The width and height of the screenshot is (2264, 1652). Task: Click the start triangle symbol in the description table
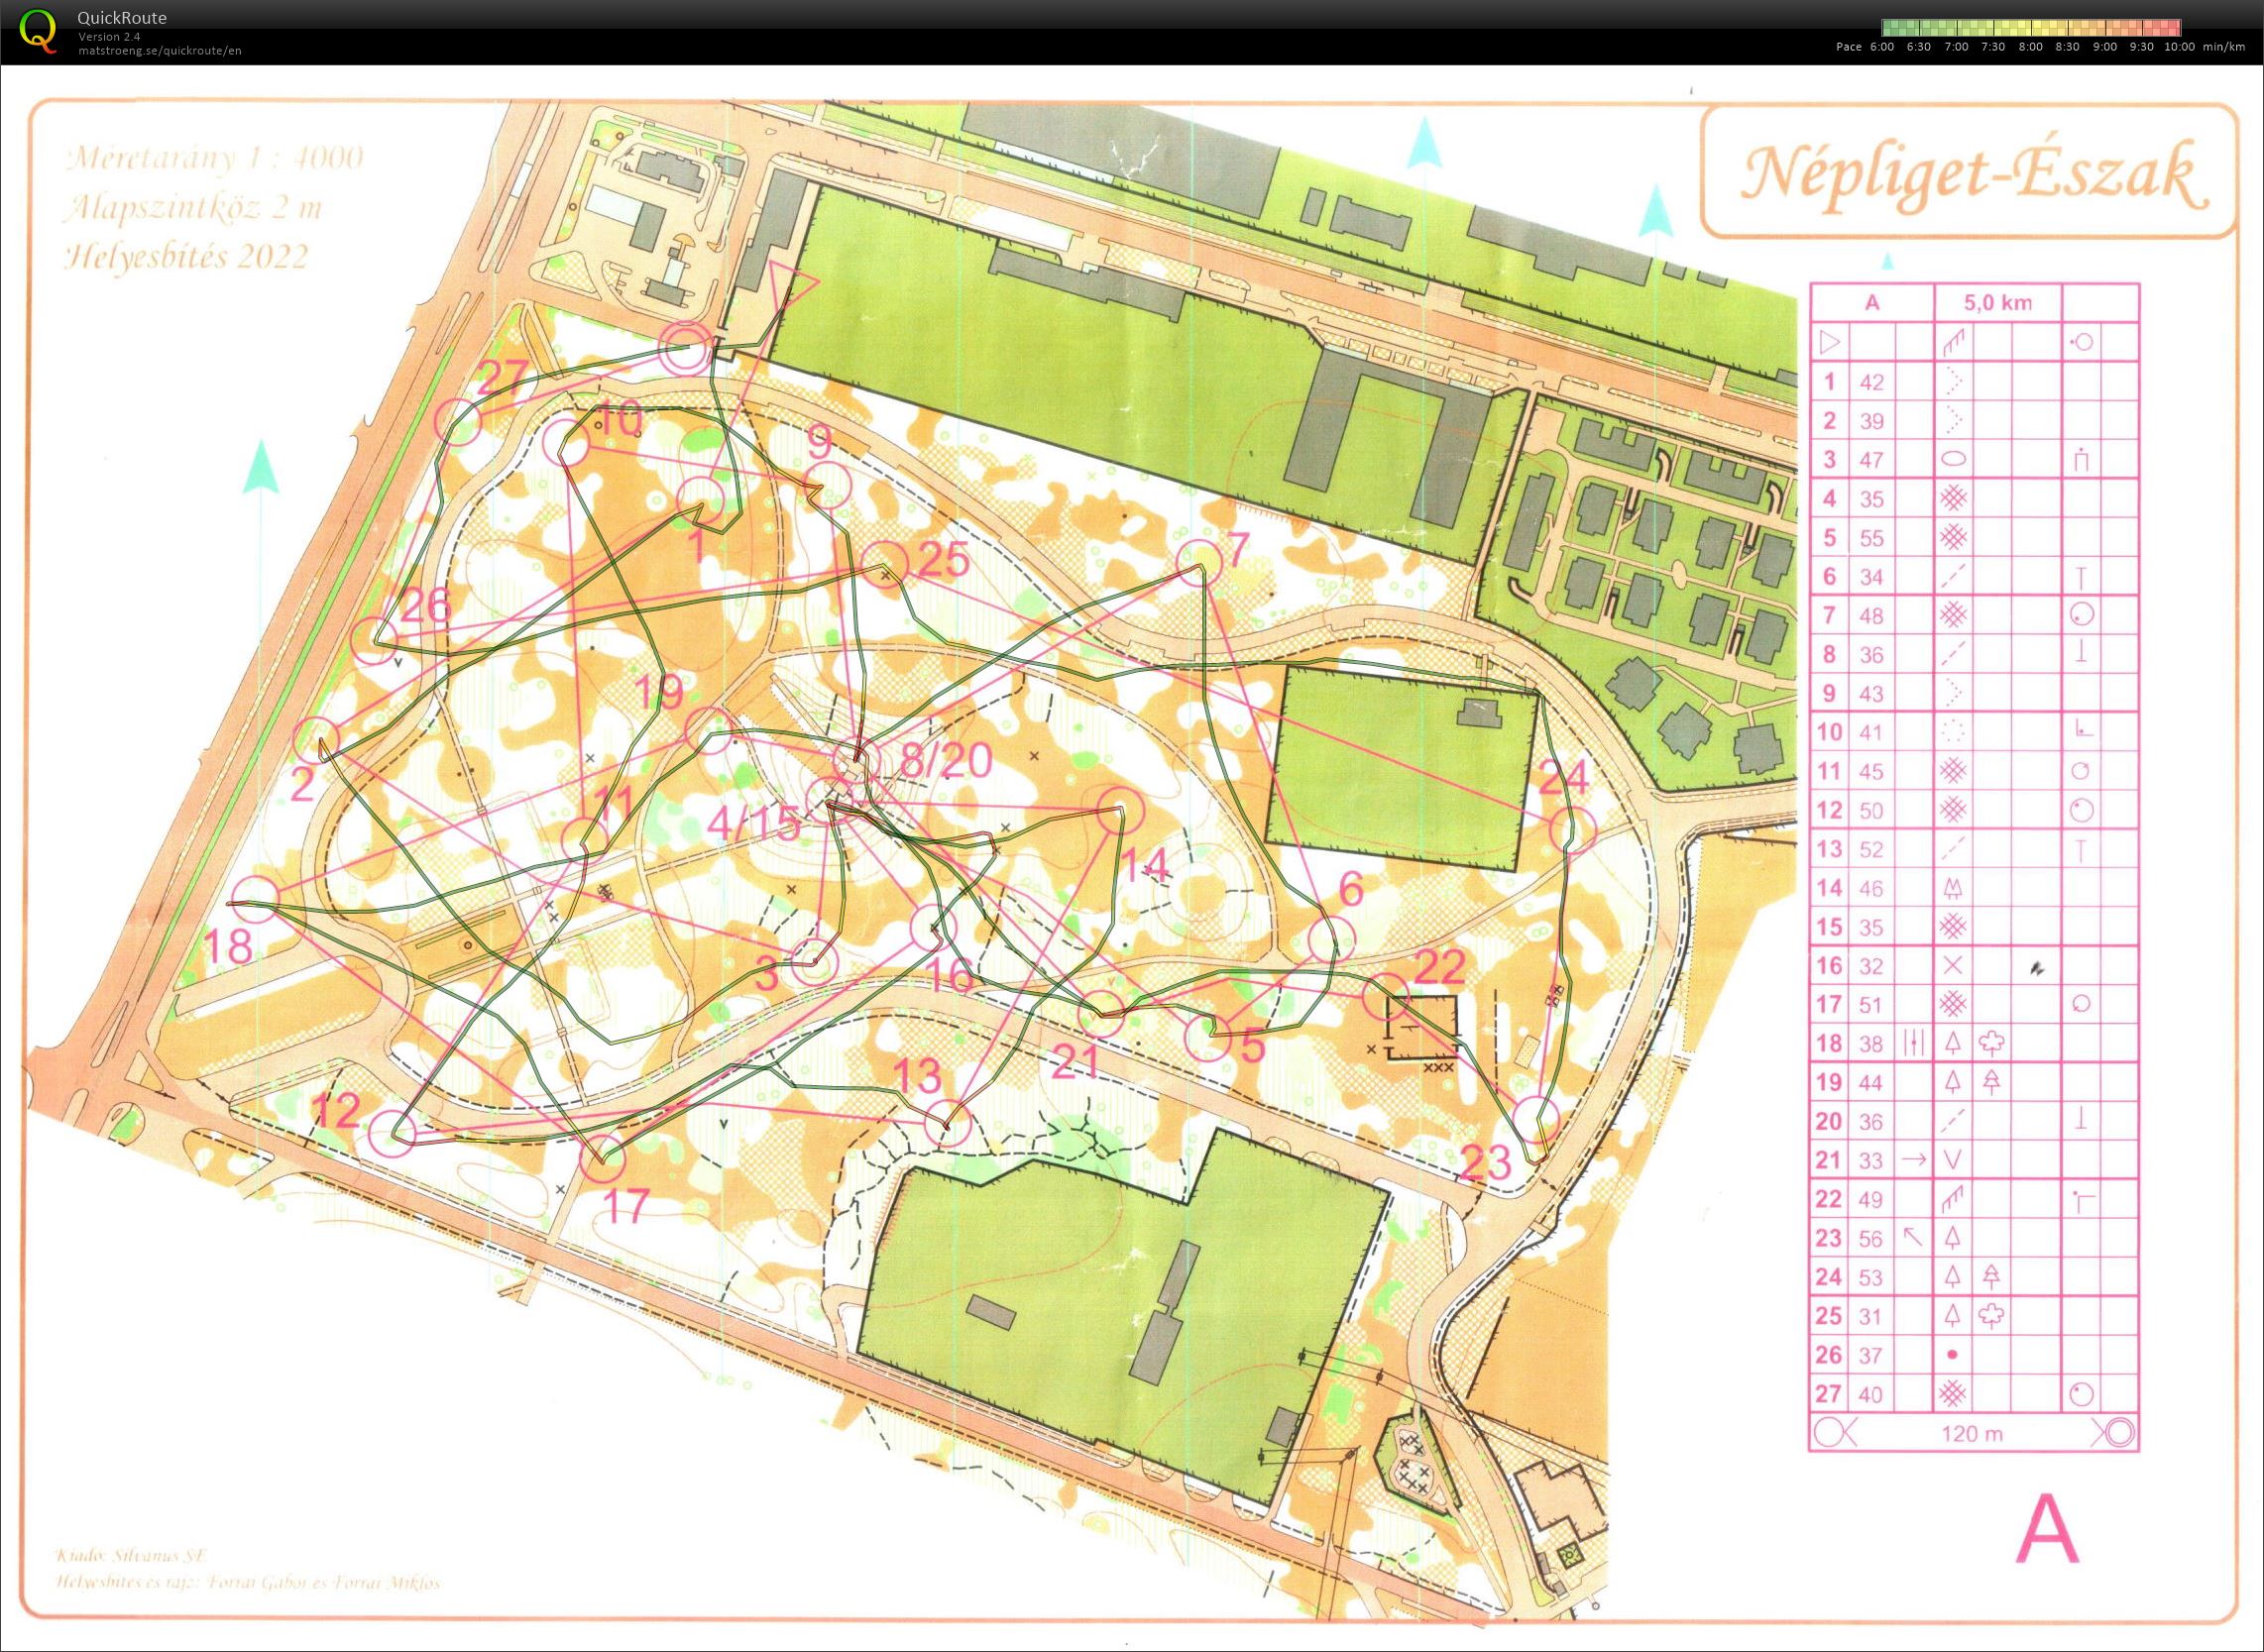(x=1829, y=343)
